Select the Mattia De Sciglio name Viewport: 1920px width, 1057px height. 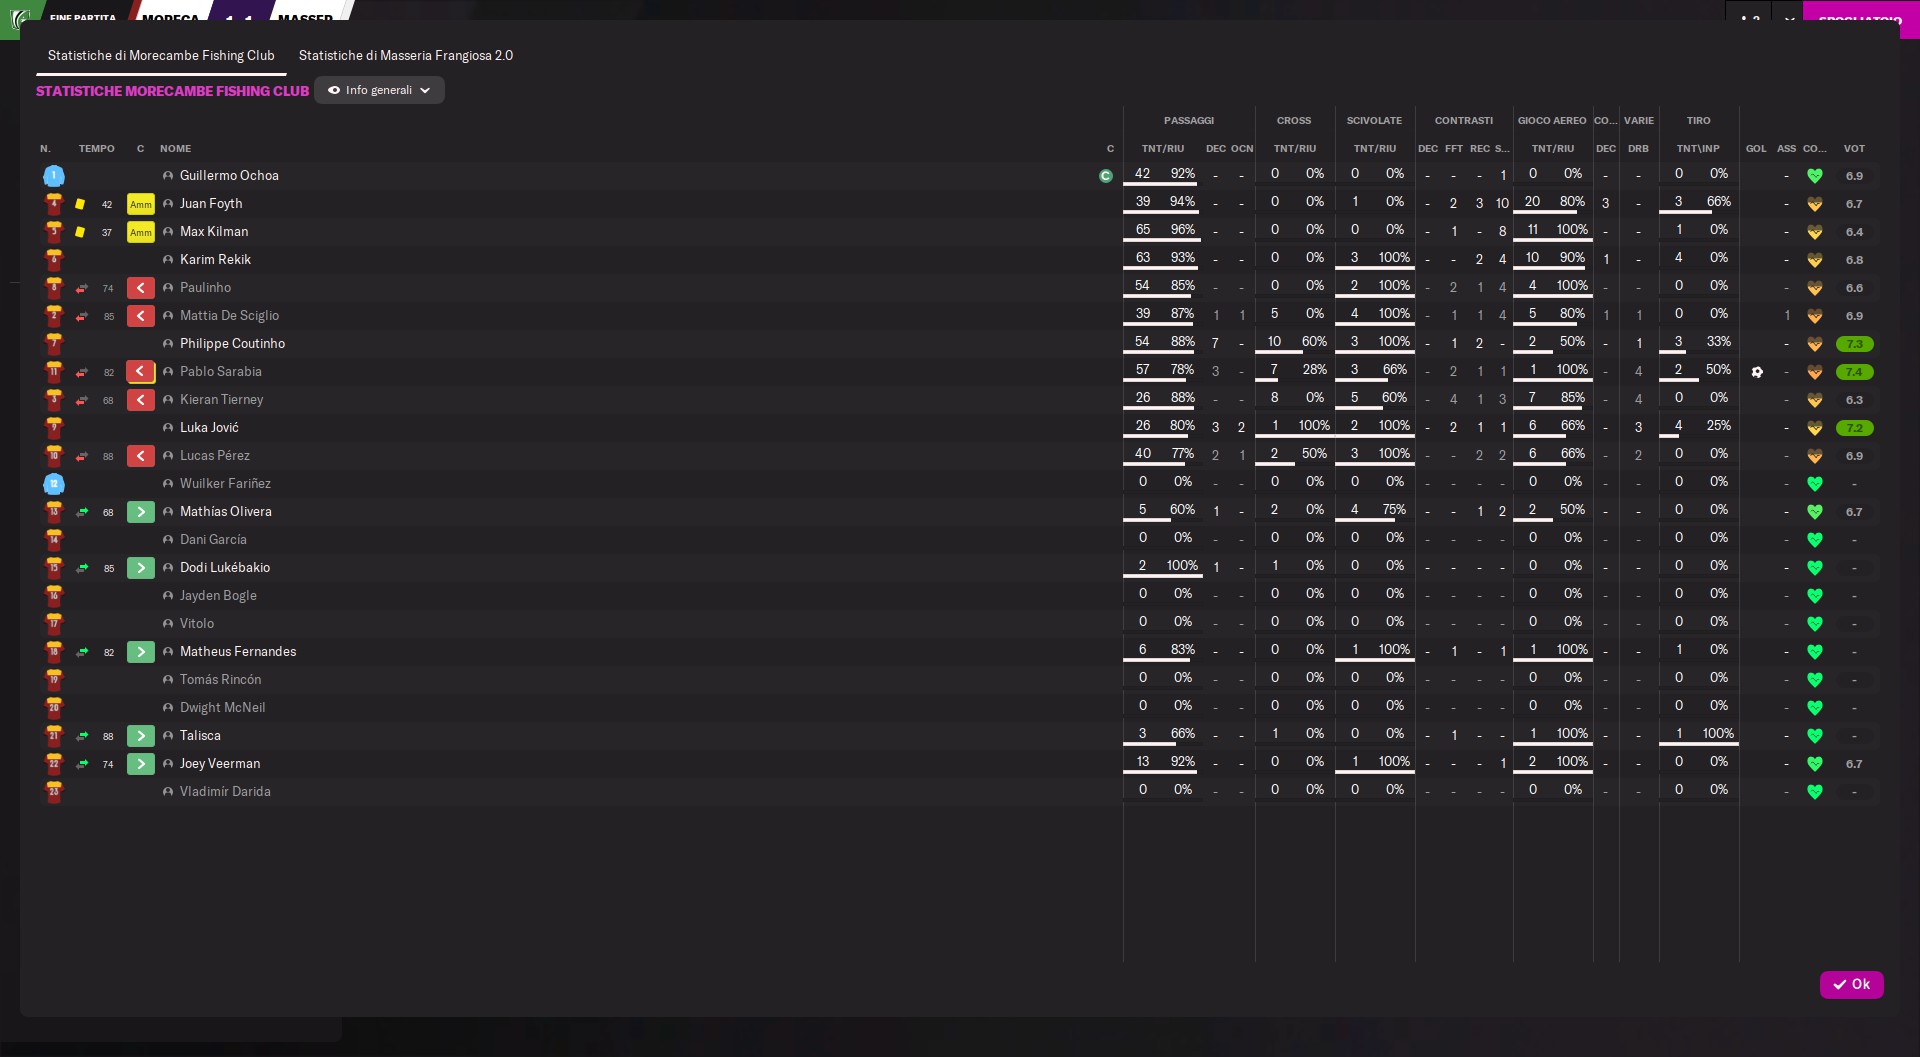[x=229, y=316]
